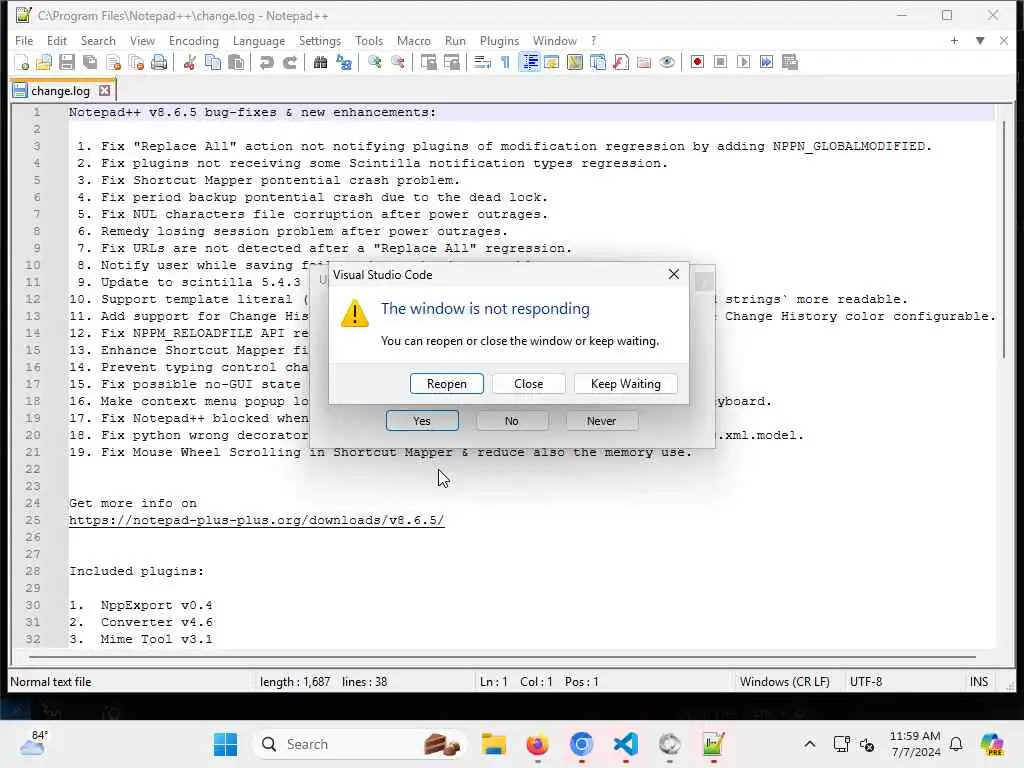Click the Close All toolbar icon
1024x768 pixels.
pos(136,63)
